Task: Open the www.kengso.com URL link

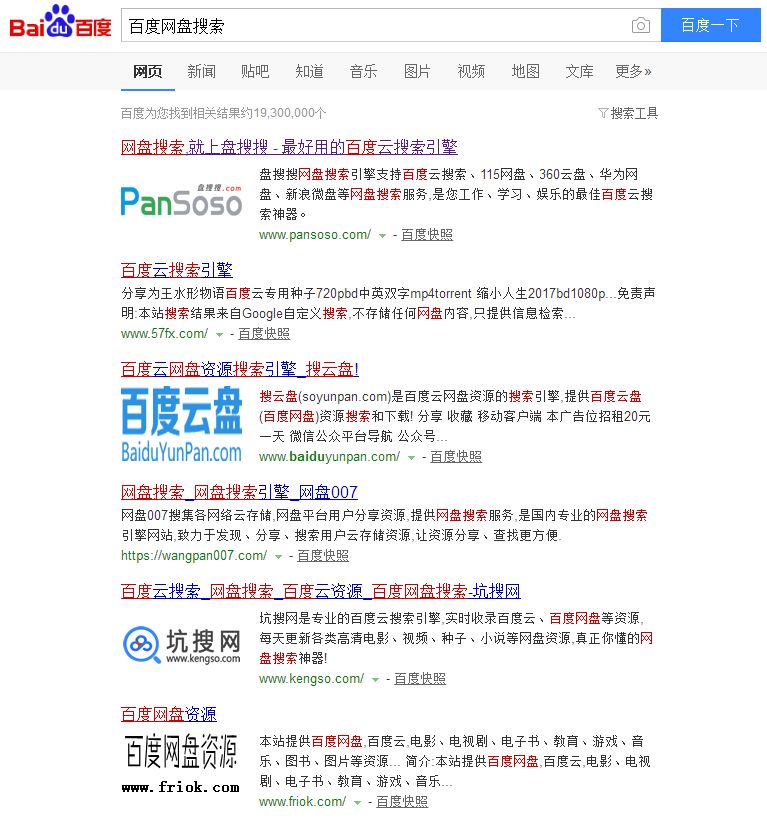Action: (x=311, y=679)
